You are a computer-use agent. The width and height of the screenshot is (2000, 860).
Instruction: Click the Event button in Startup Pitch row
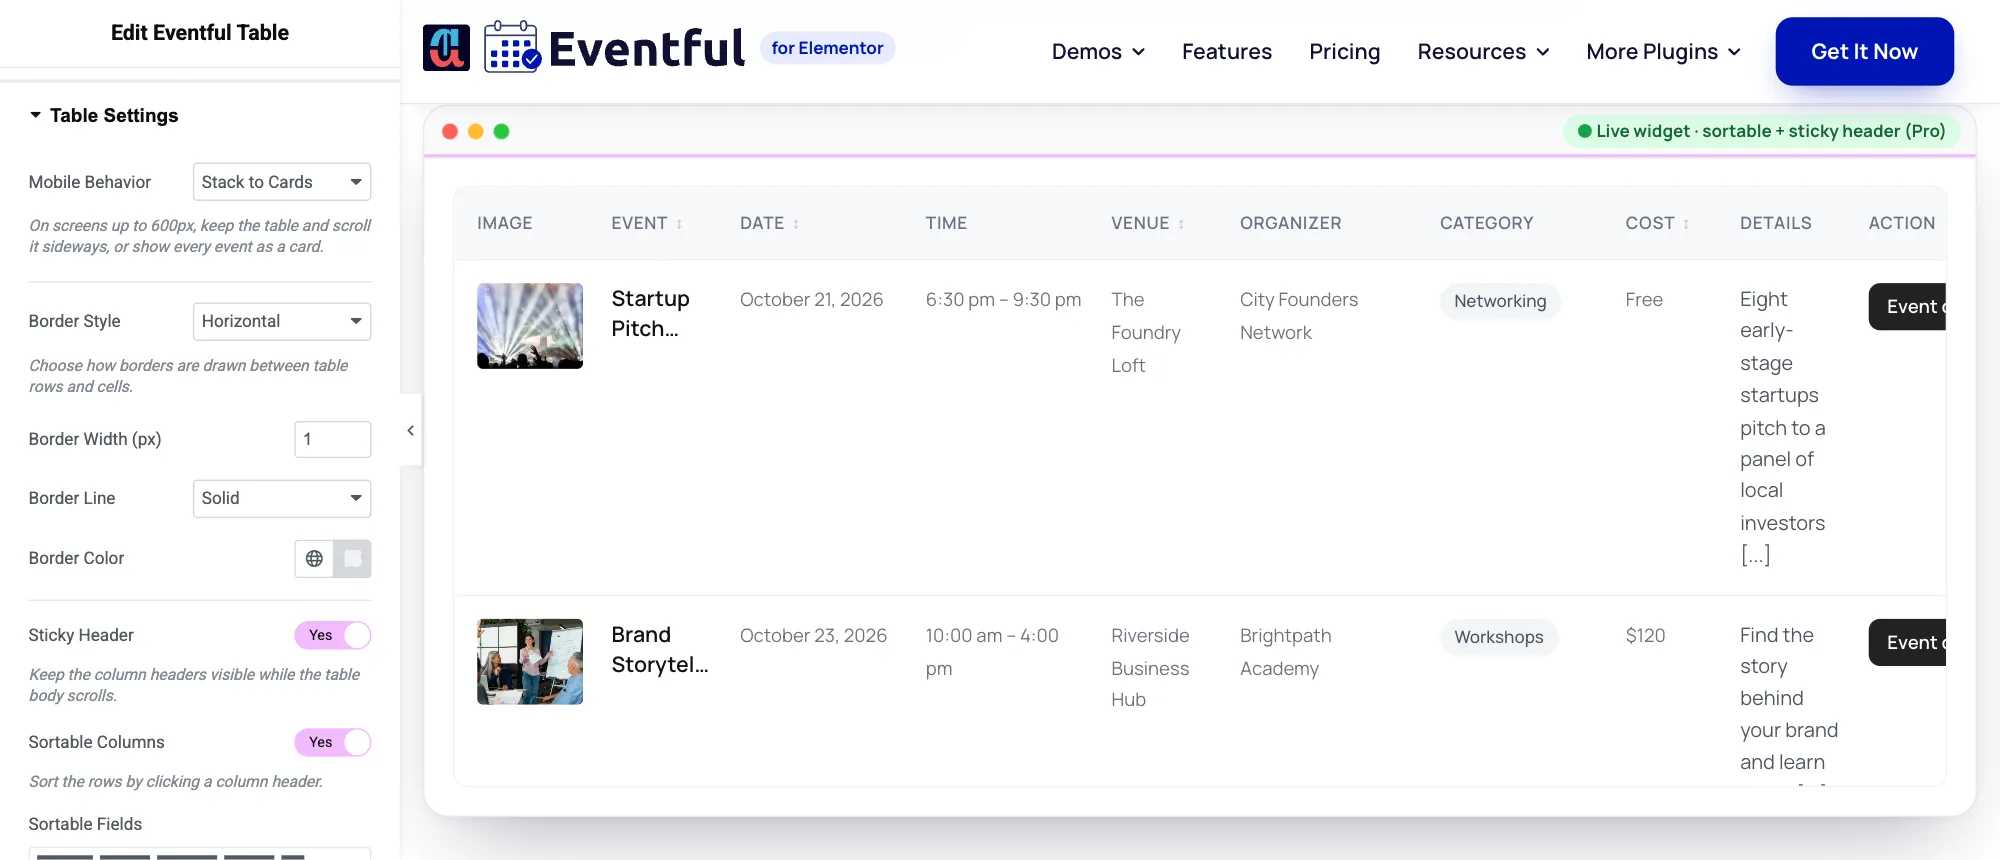point(1907,306)
